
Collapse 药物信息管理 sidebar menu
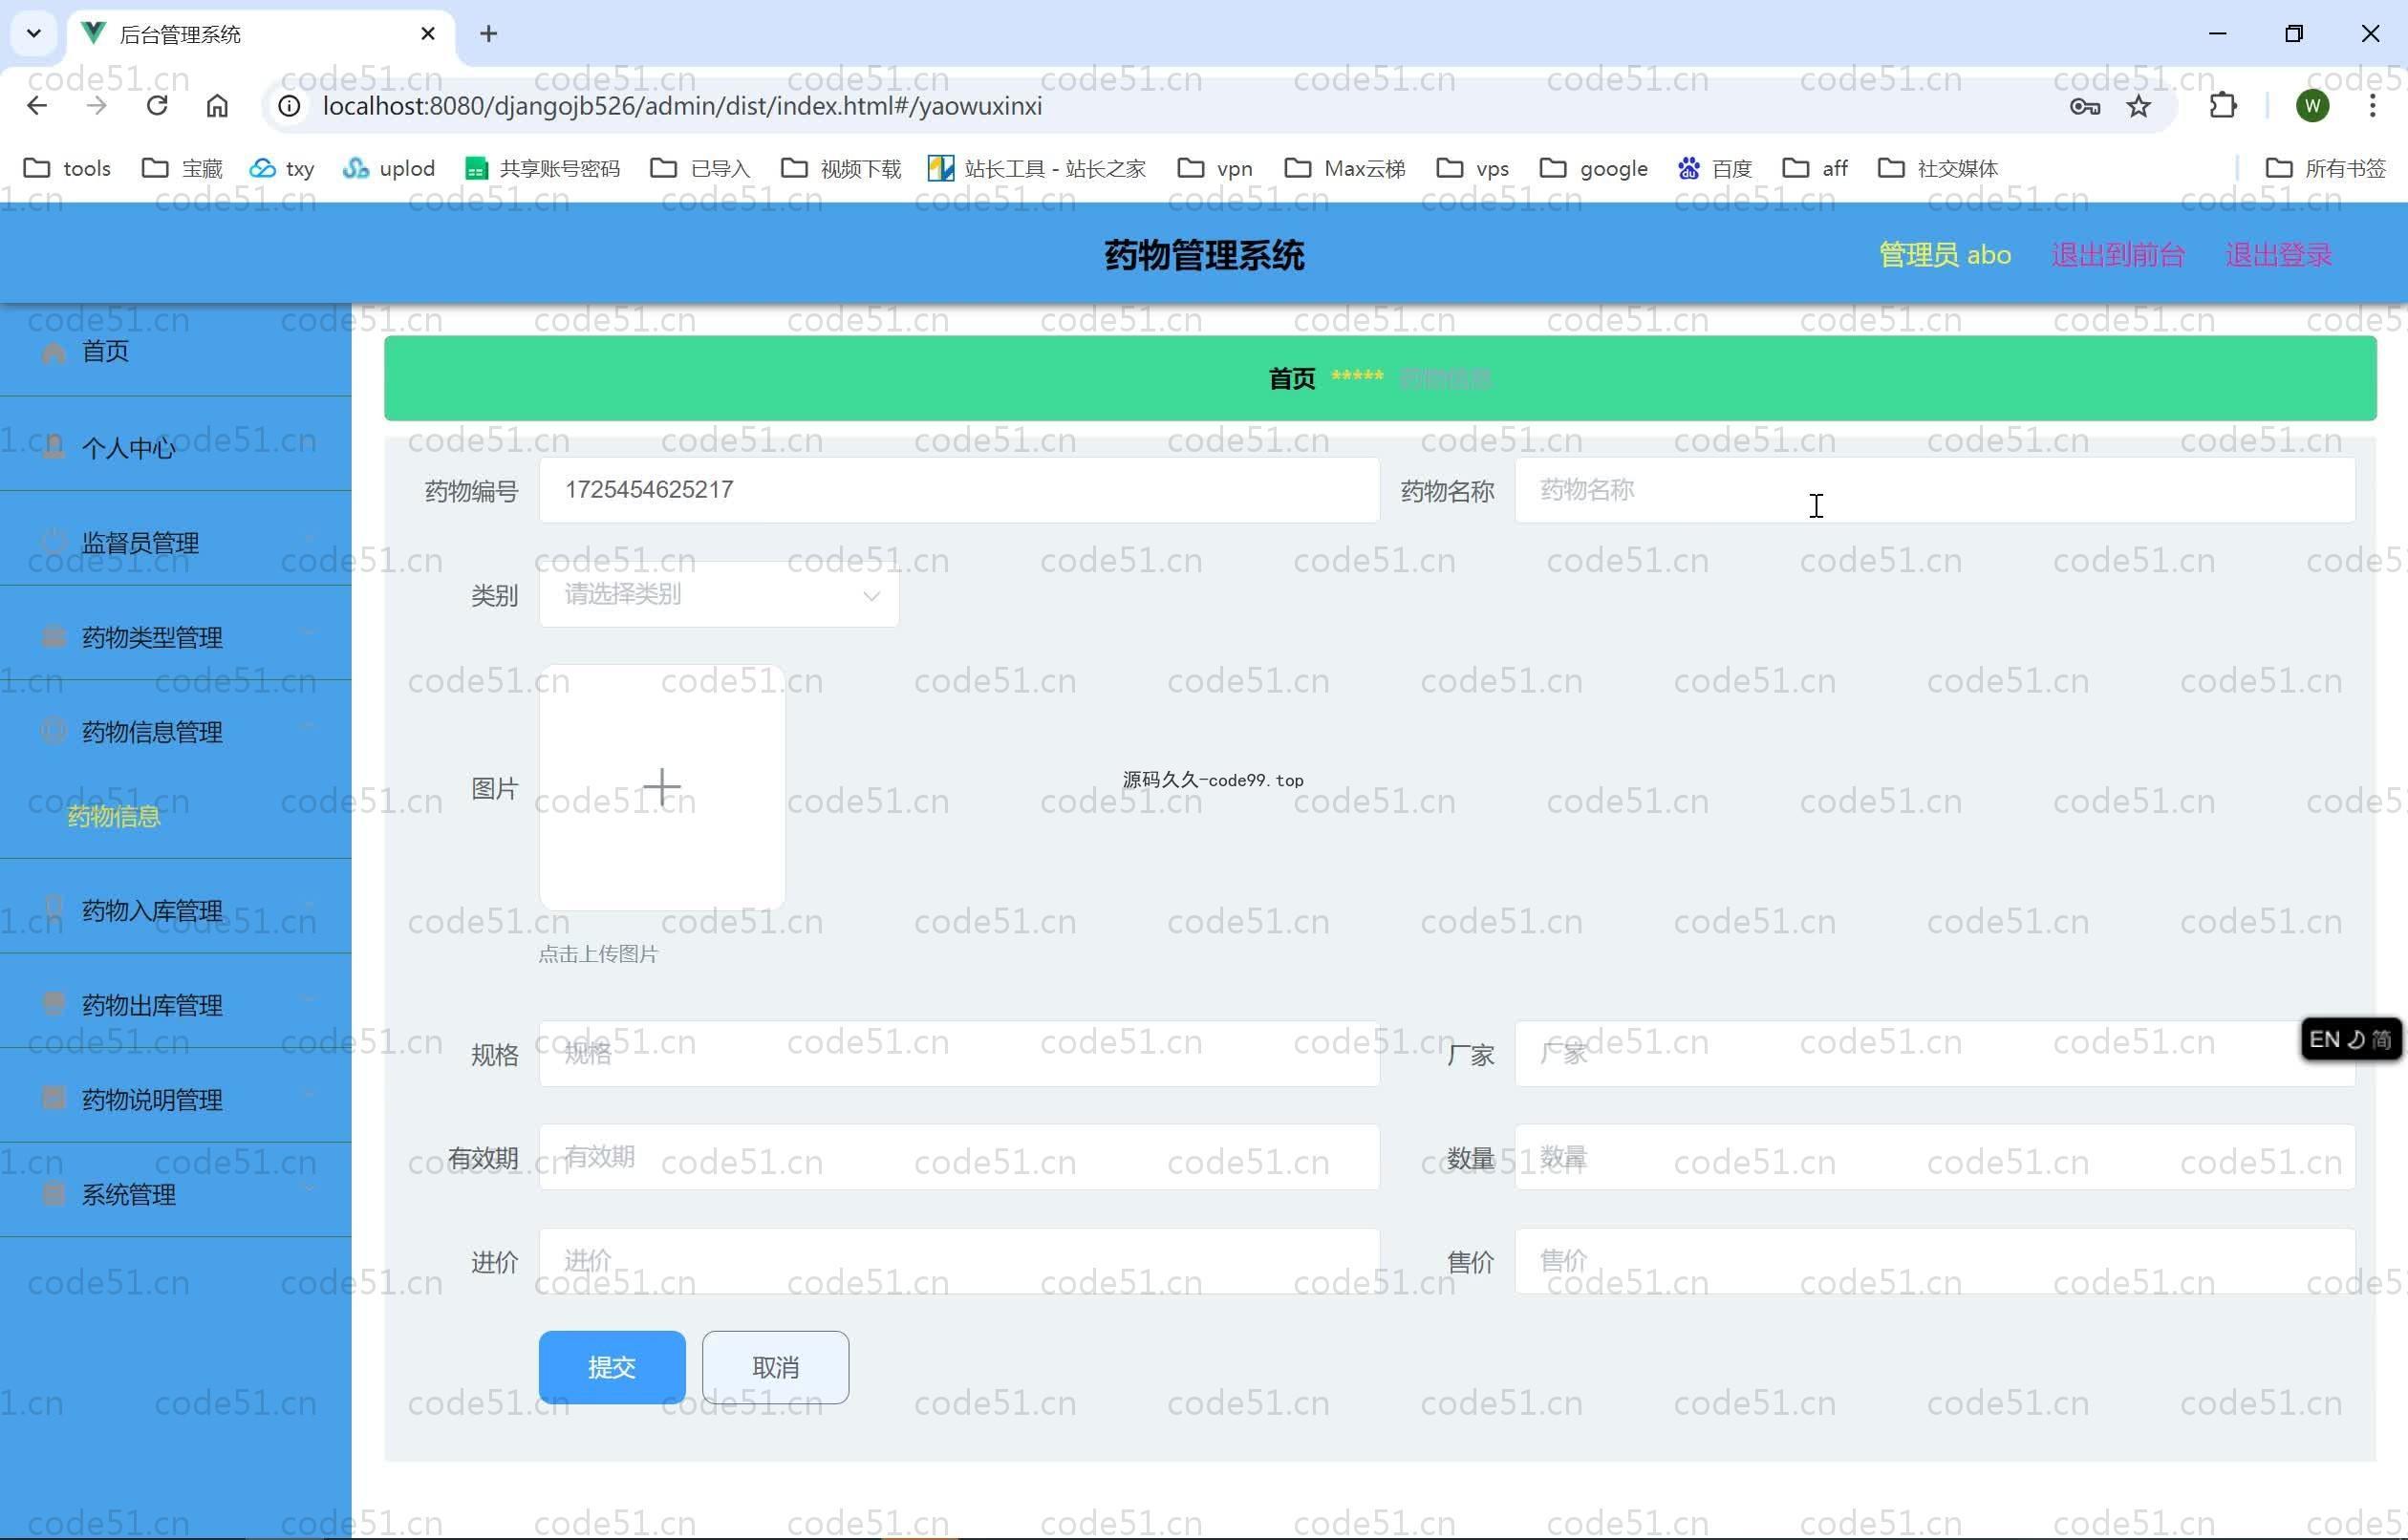click(176, 731)
